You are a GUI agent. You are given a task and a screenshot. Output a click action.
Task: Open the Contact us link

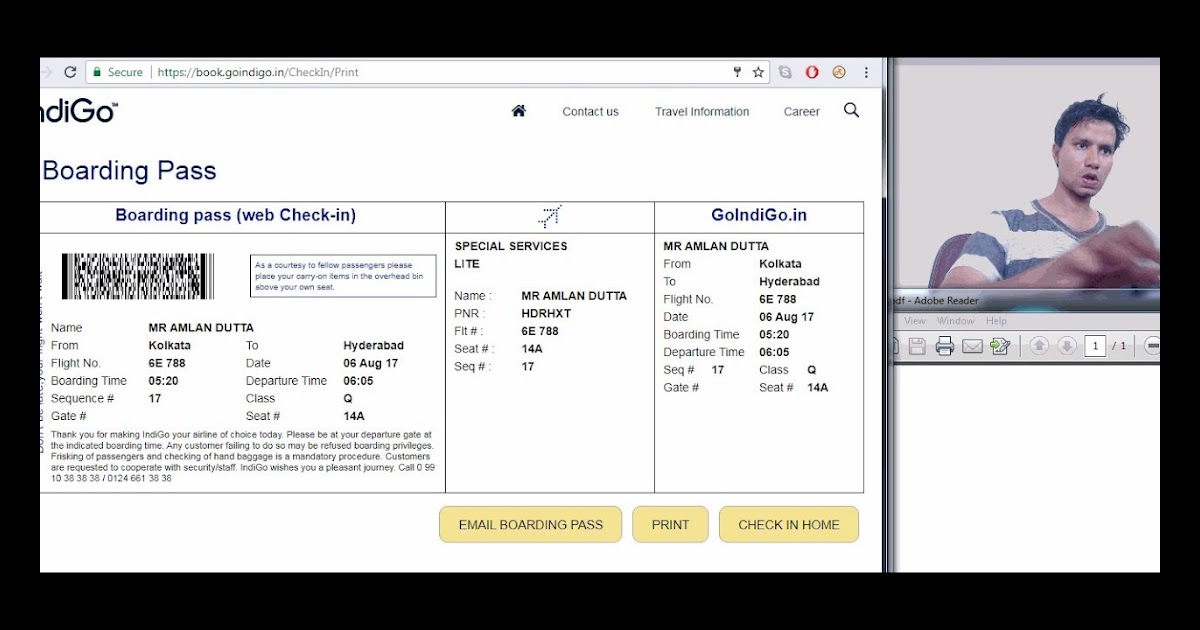click(x=590, y=112)
